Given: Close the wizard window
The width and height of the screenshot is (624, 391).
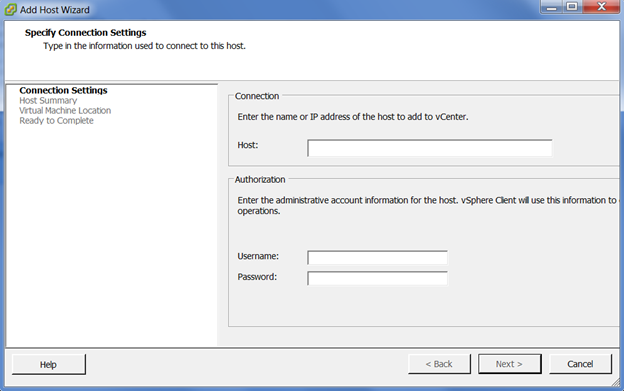Looking at the screenshot, I should (601, 7).
